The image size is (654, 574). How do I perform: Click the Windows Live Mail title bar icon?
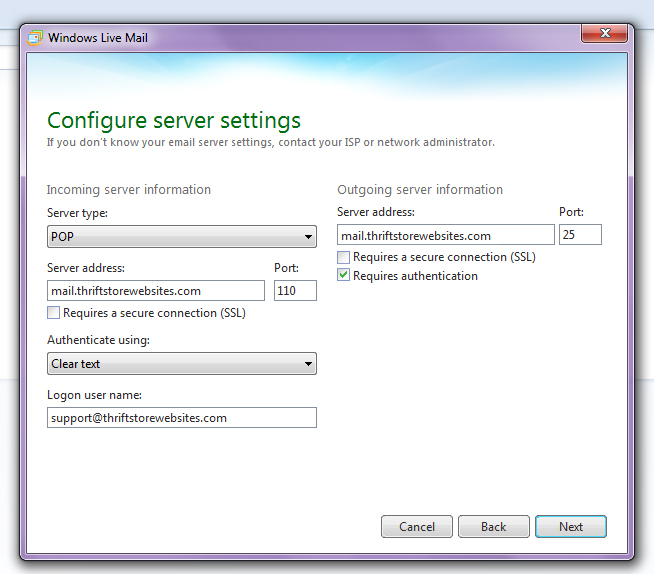[x=35, y=38]
